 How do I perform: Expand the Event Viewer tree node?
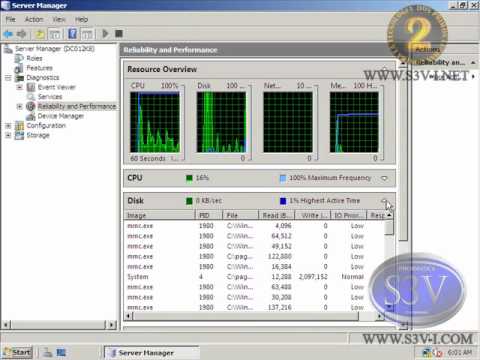(x=19, y=87)
